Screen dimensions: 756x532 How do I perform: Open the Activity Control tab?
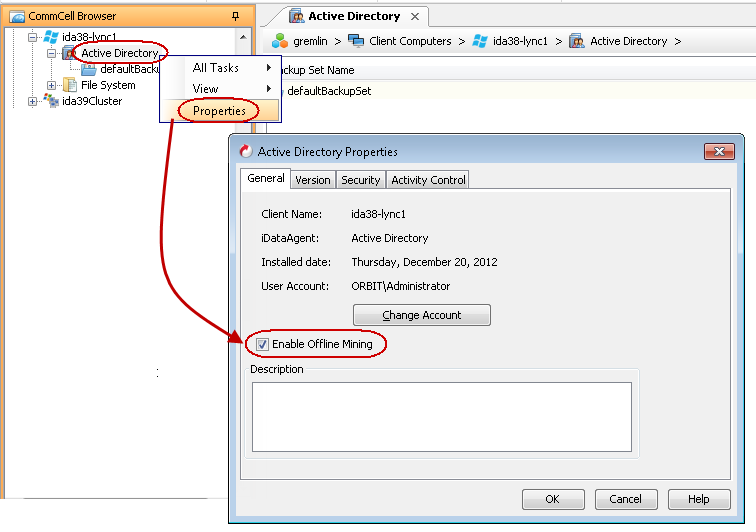pos(428,180)
